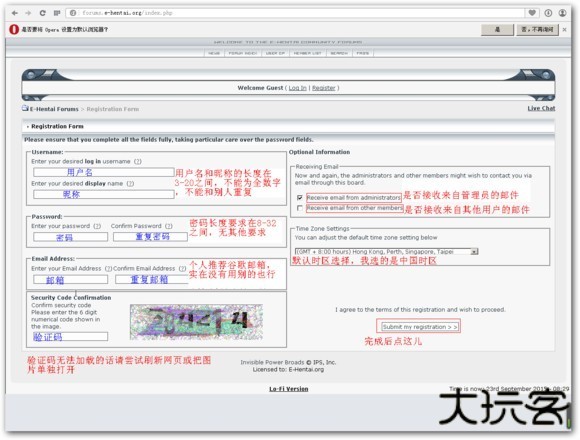Open the USER CP navigation item
This screenshot has height=440, width=580.
(x=275, y=53)
